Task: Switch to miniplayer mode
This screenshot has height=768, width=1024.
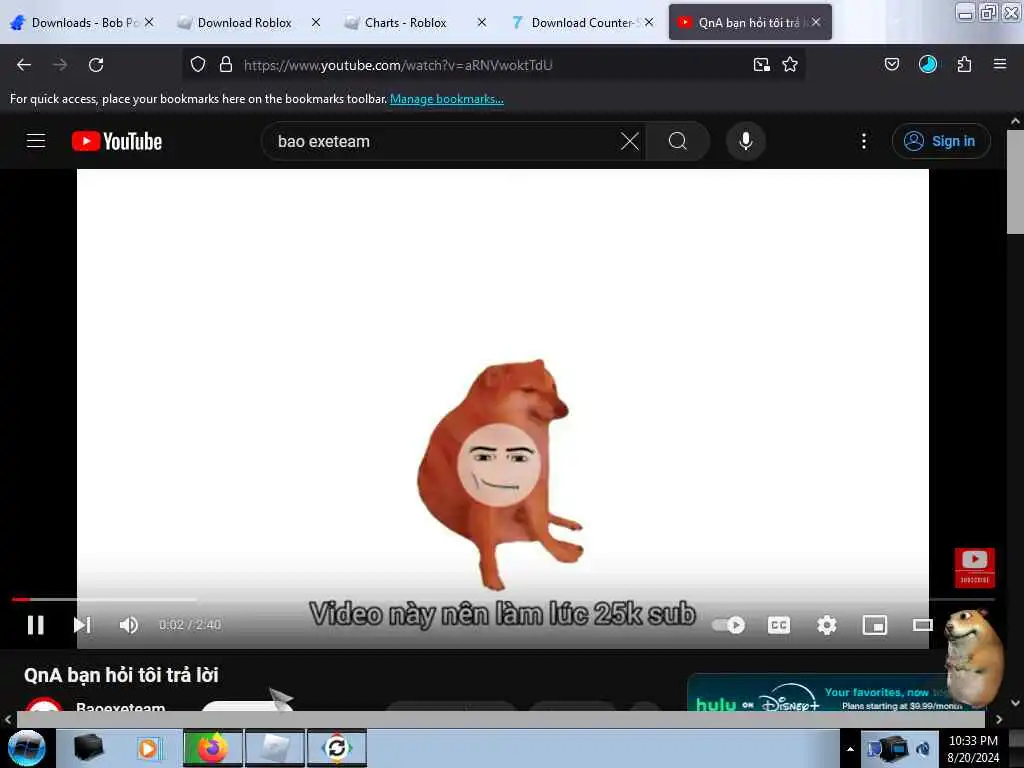Action: (874, 625)
